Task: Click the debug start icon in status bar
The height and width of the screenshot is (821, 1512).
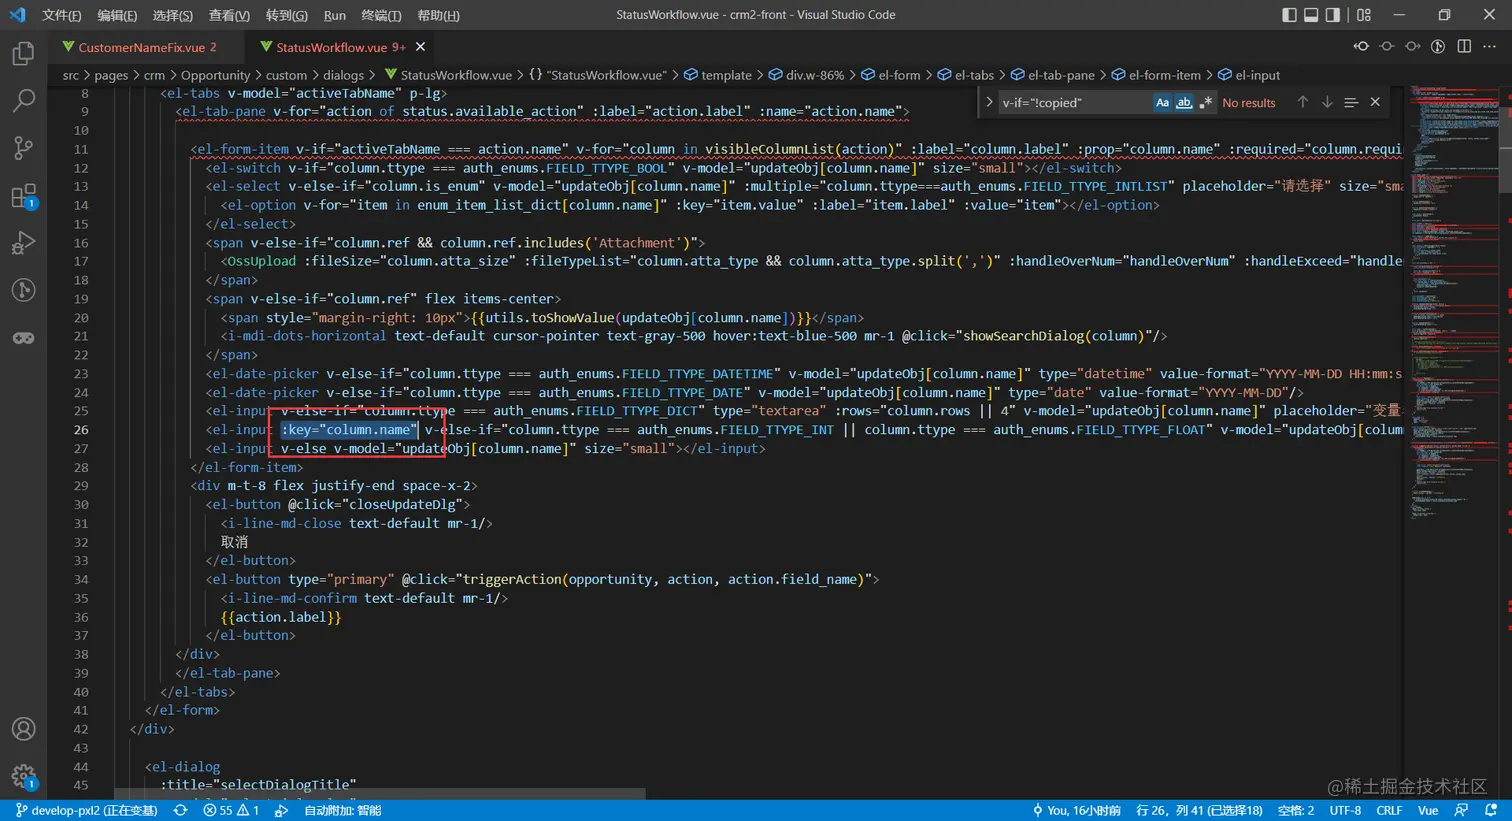Action: (x=282, y=810)
